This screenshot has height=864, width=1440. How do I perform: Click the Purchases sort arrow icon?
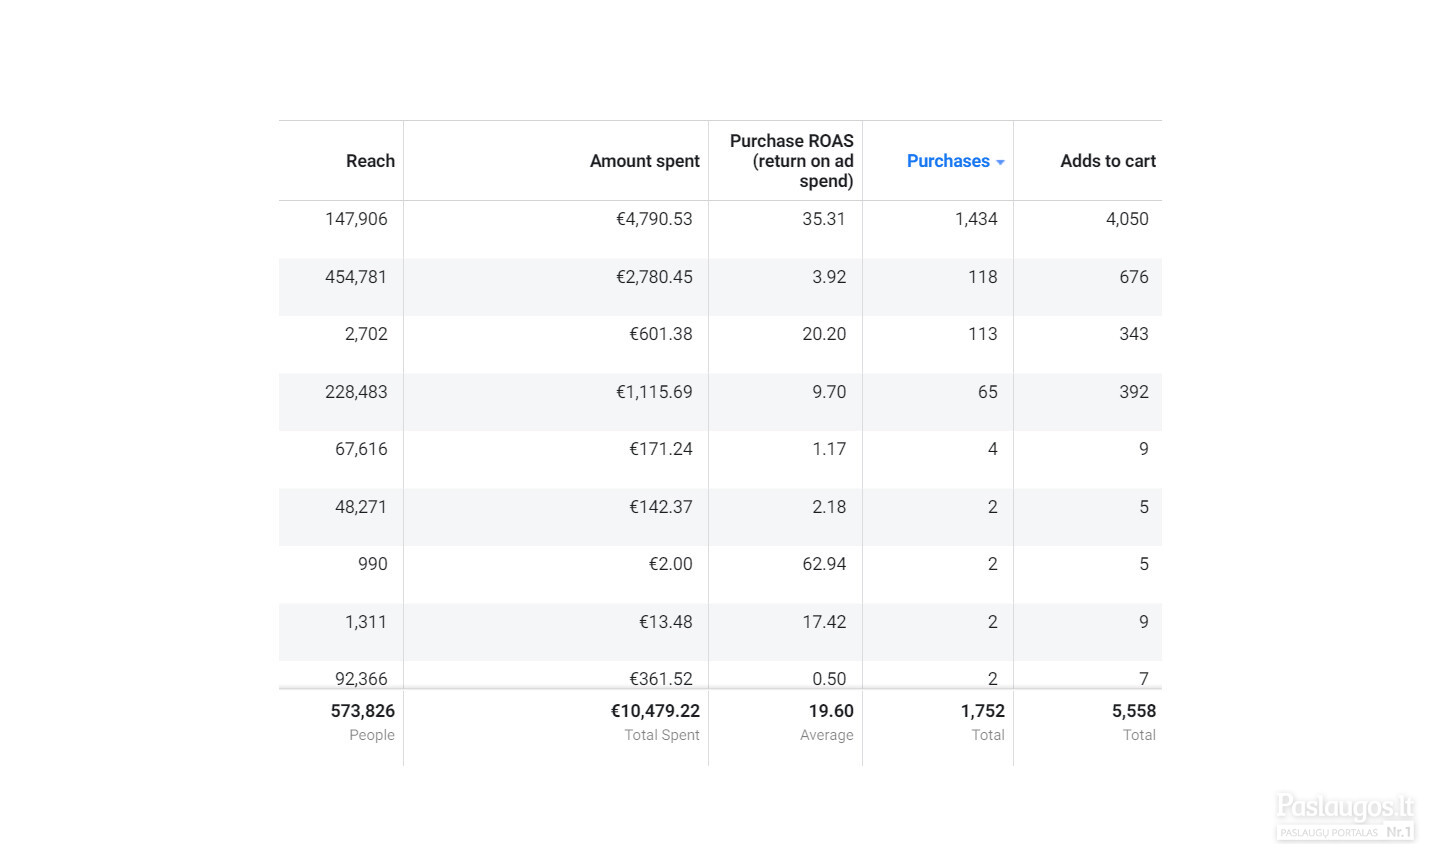point(1000,162)
